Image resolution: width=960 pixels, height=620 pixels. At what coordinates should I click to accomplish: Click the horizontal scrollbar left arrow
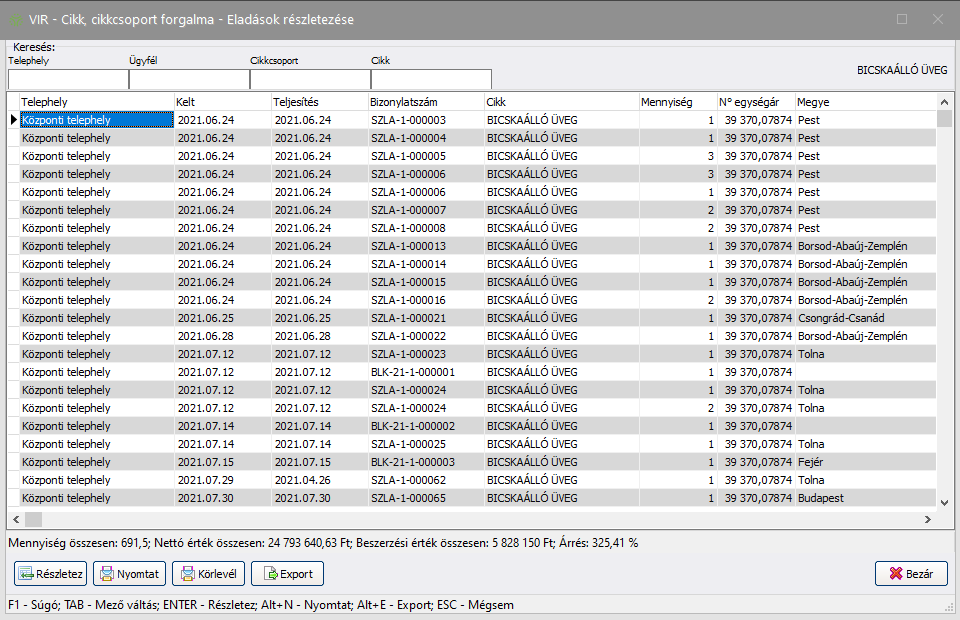[14, 519]
